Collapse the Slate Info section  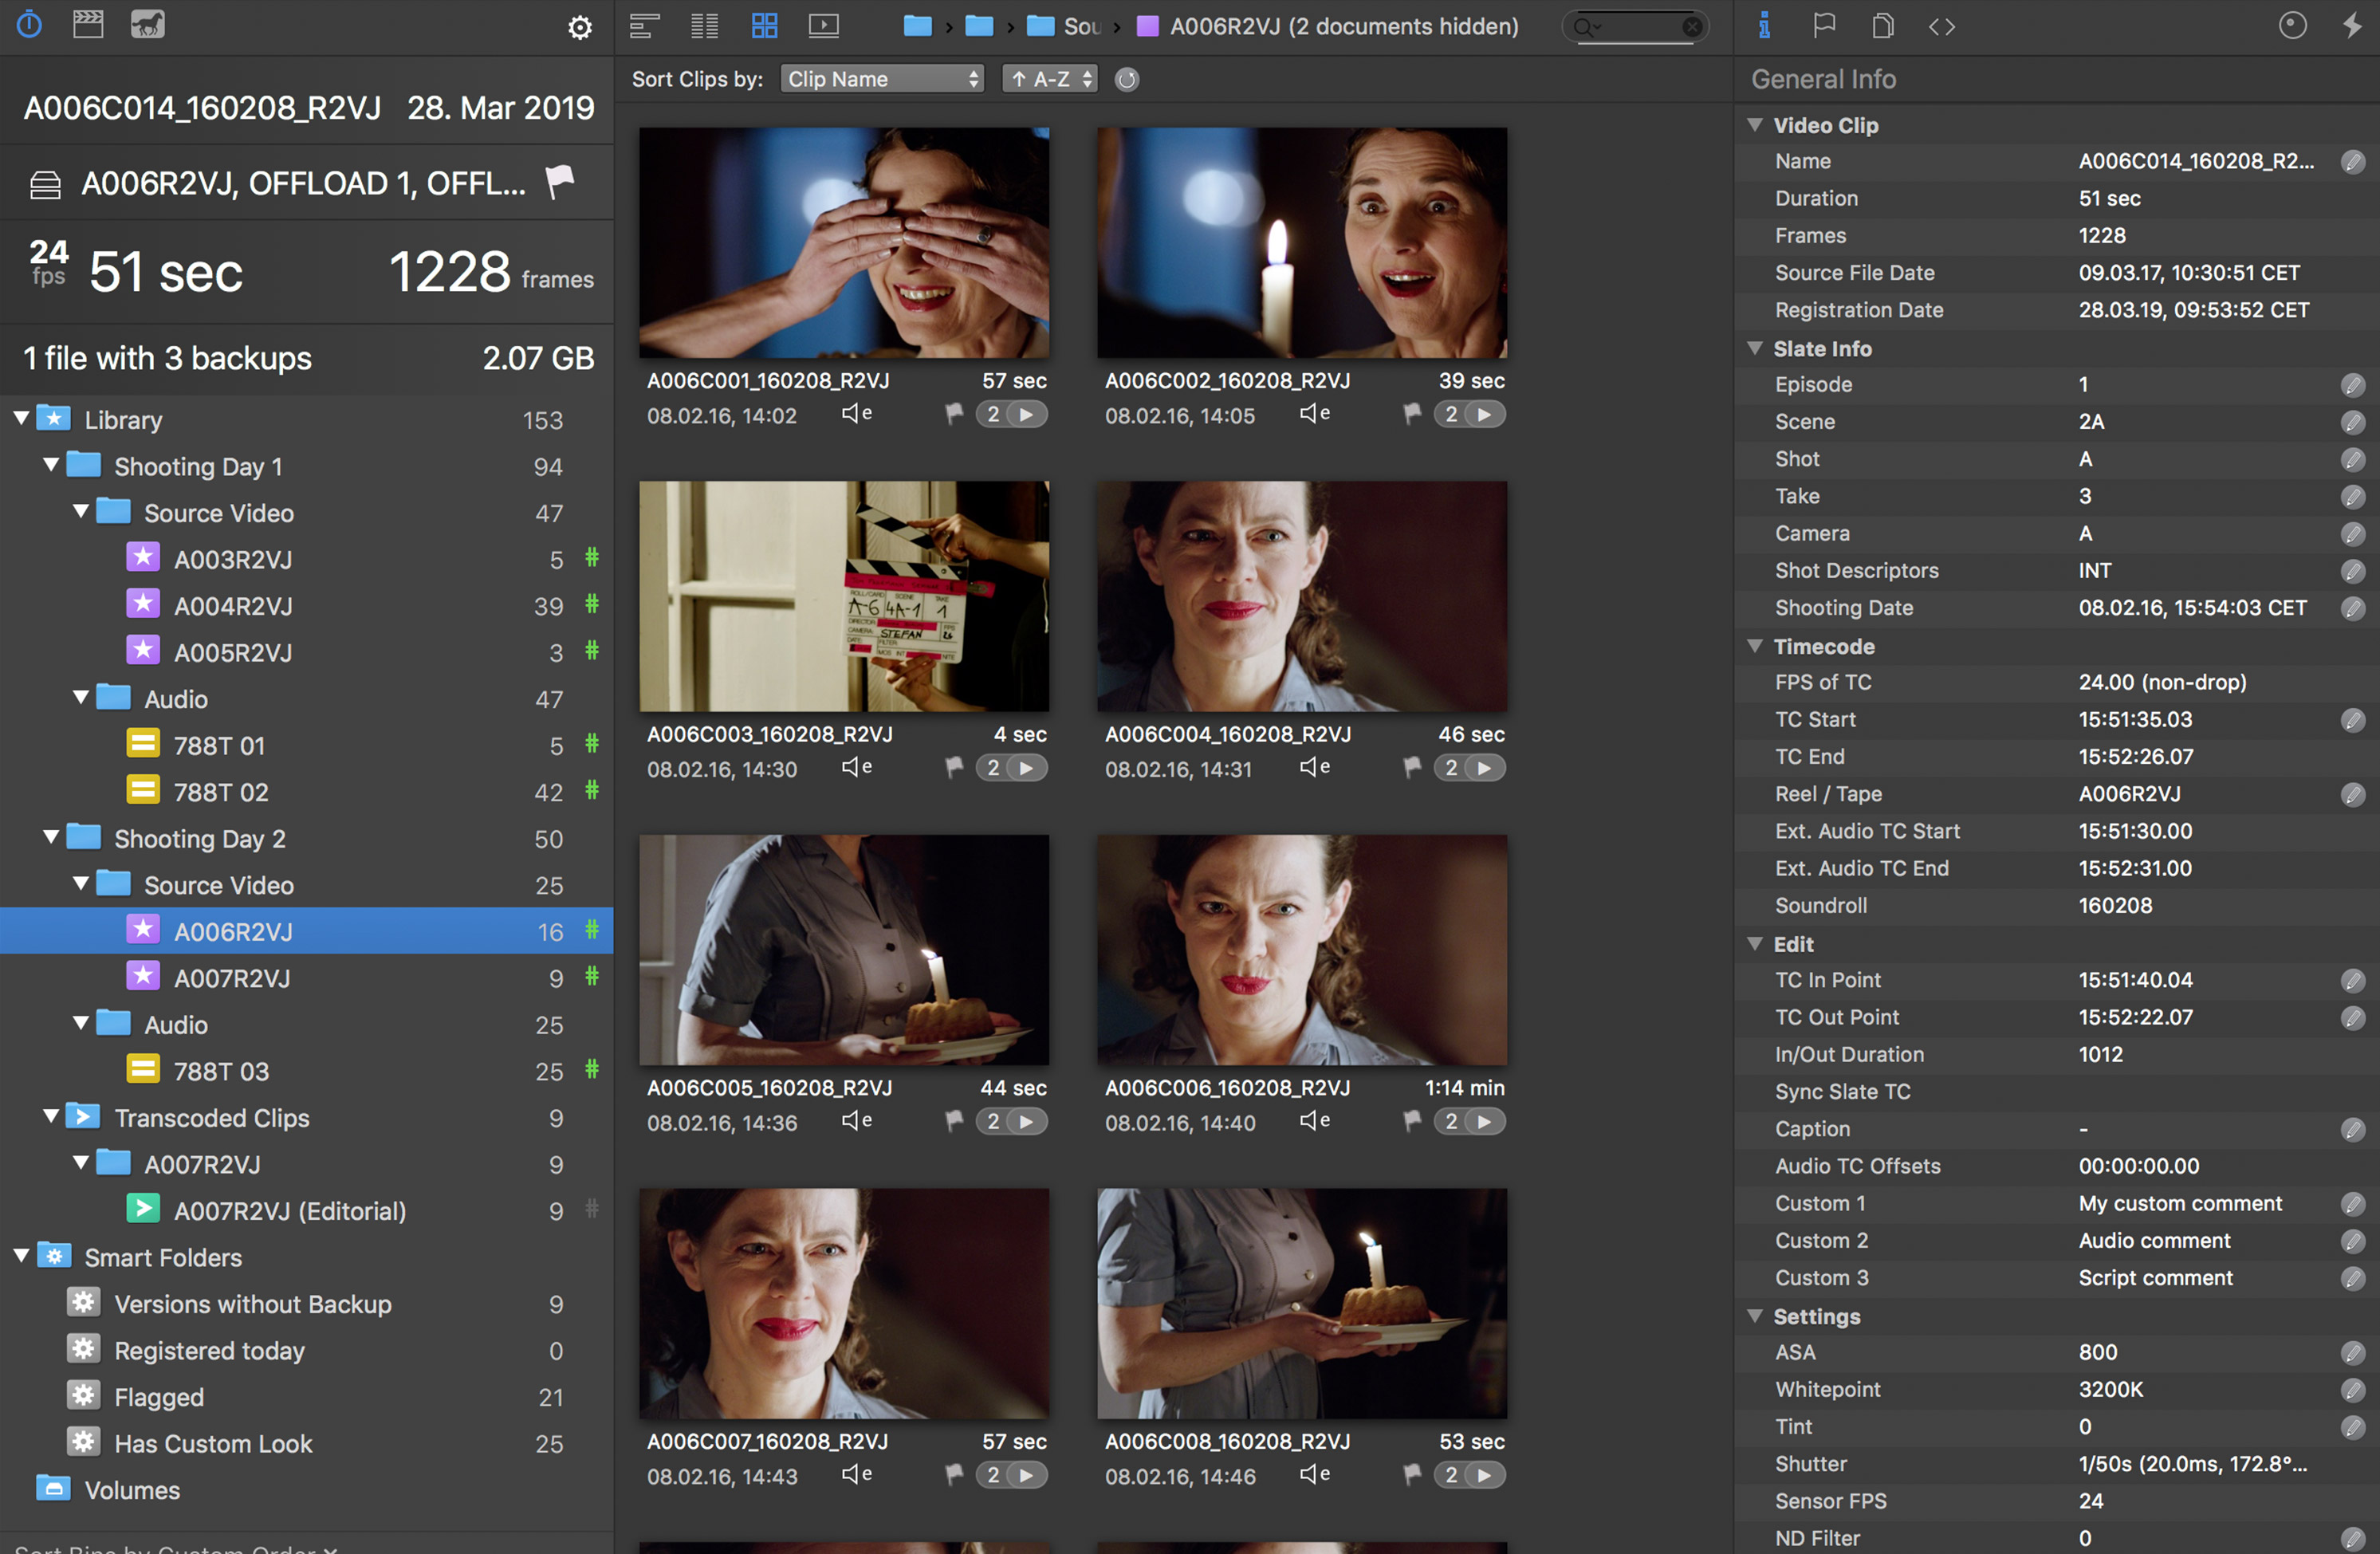tap(1755, 348)
